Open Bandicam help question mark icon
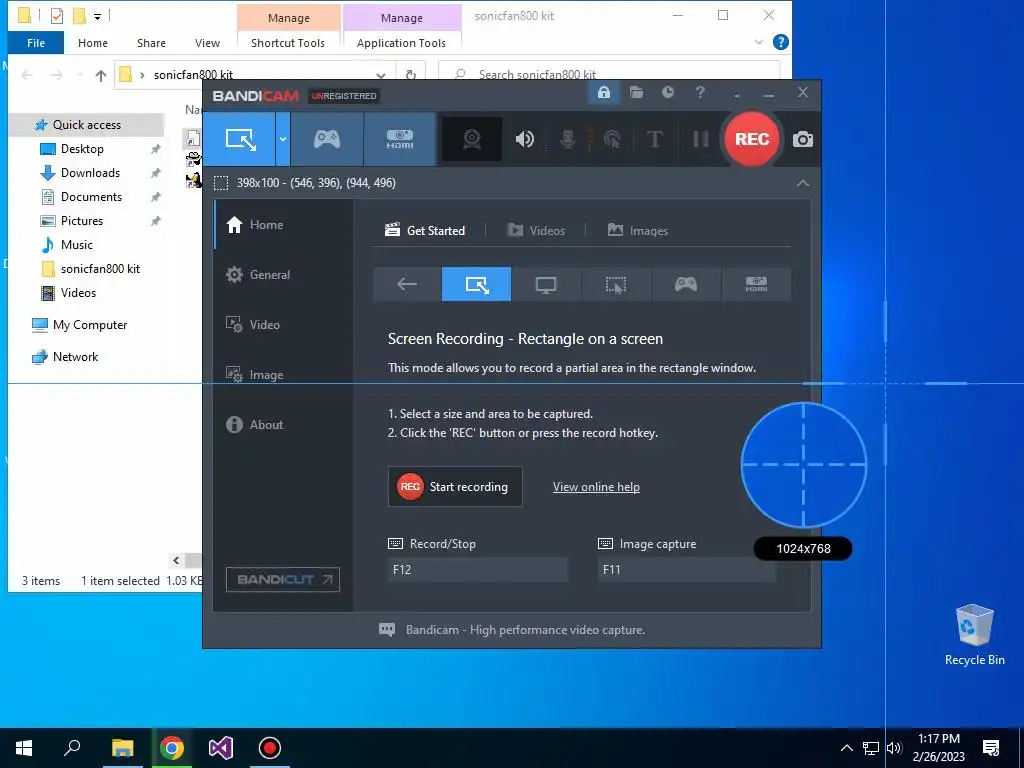 coord(700,92)
